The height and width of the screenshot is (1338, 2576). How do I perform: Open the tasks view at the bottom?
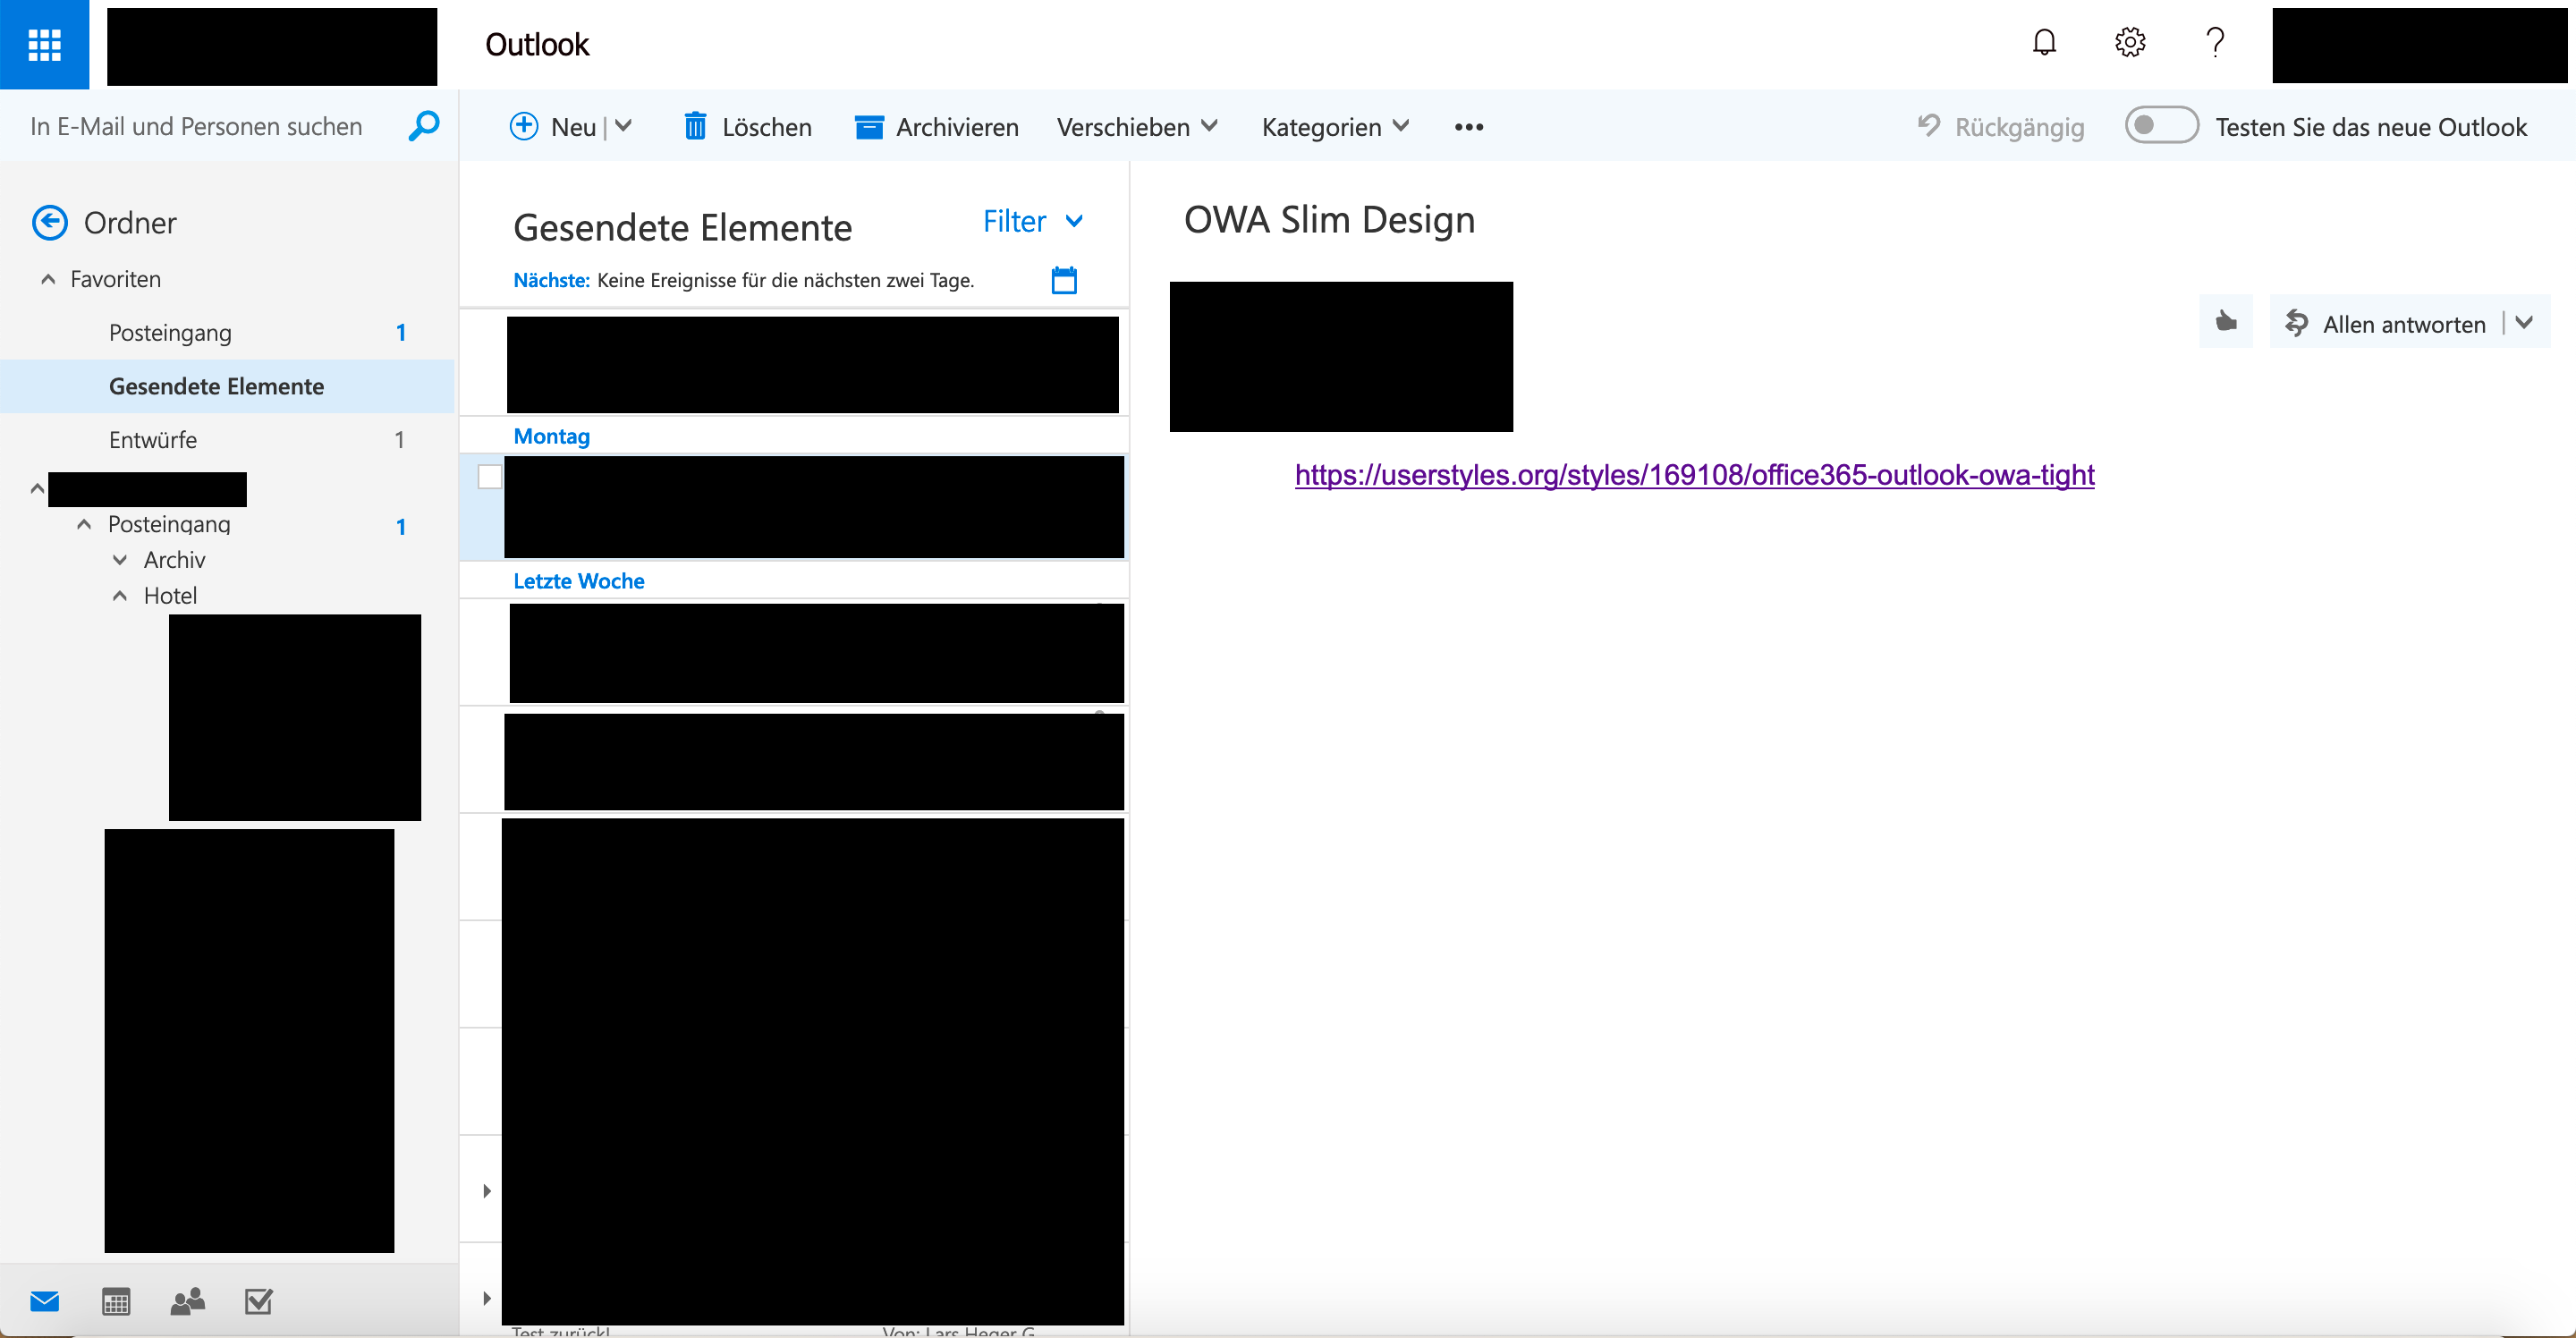tap(258, 1301)
